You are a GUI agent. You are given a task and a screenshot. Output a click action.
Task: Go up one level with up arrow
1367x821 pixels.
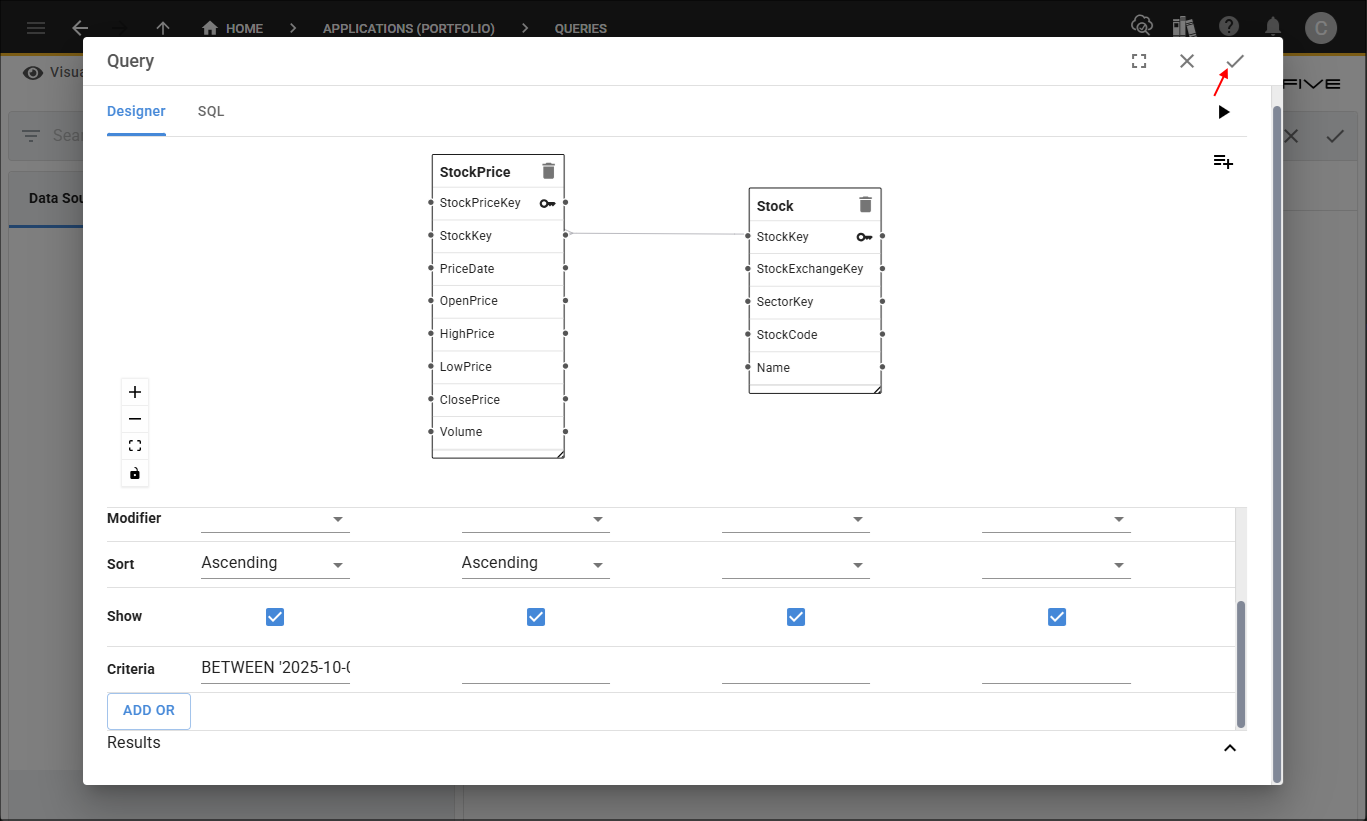163,28
